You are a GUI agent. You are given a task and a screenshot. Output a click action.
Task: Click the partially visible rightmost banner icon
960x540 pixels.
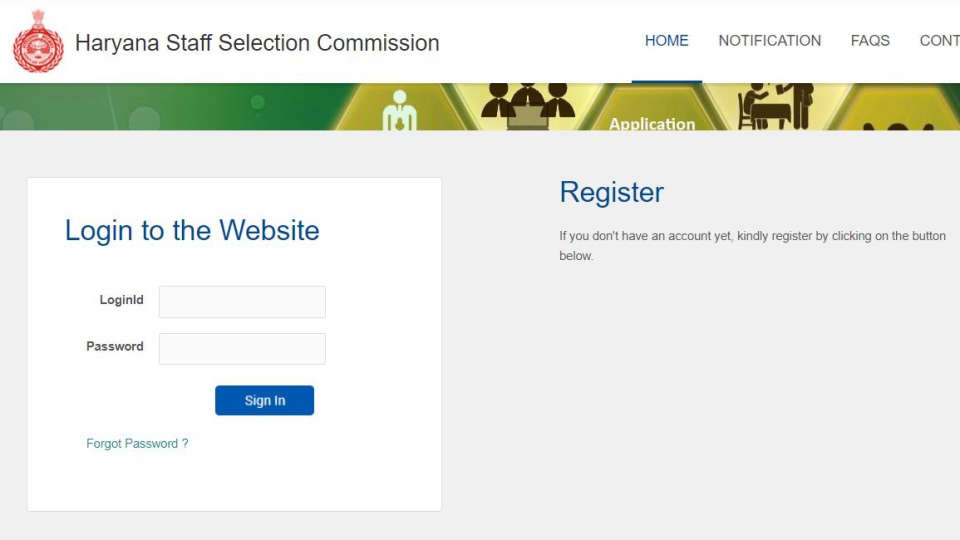pos(896,124)
